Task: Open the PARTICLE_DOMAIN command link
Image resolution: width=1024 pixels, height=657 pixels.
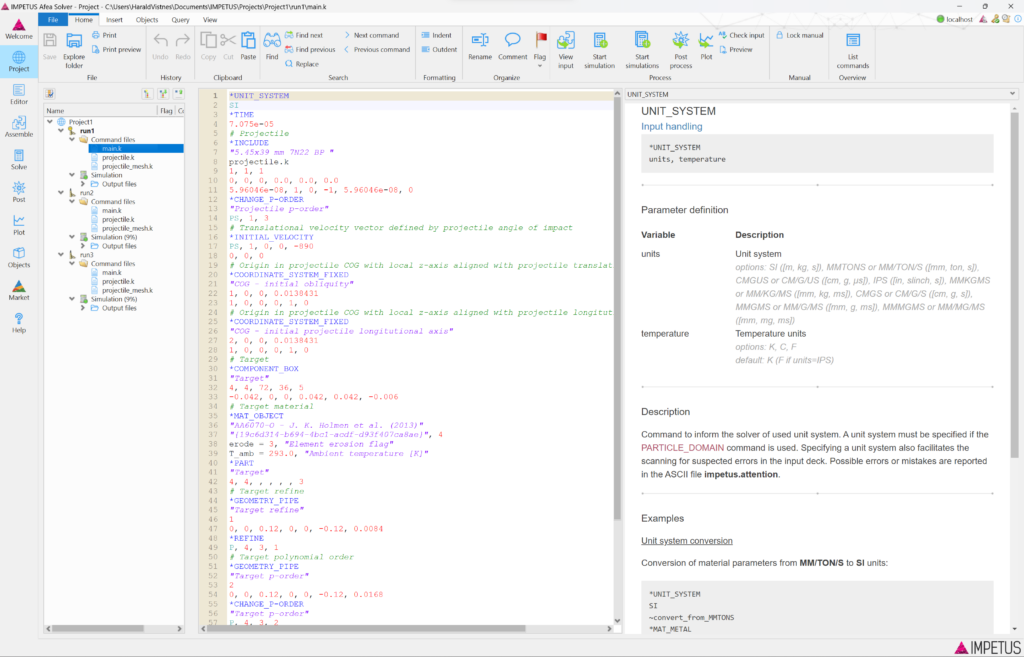Action: point(682,448)
